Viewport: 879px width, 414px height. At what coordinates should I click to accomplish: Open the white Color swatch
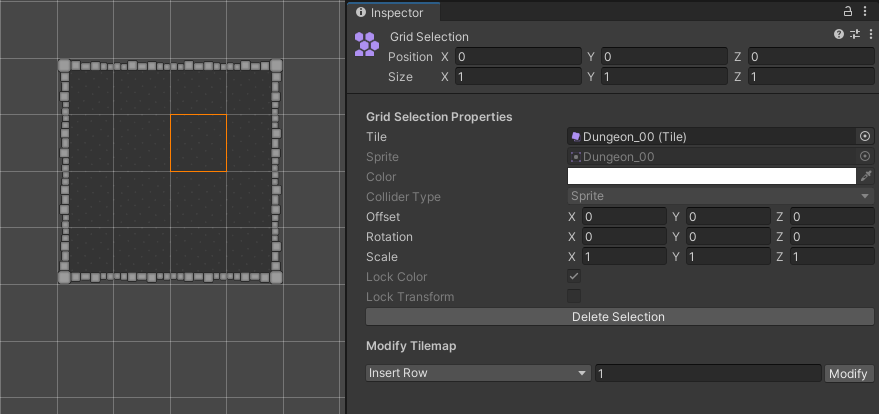point(711,177)
